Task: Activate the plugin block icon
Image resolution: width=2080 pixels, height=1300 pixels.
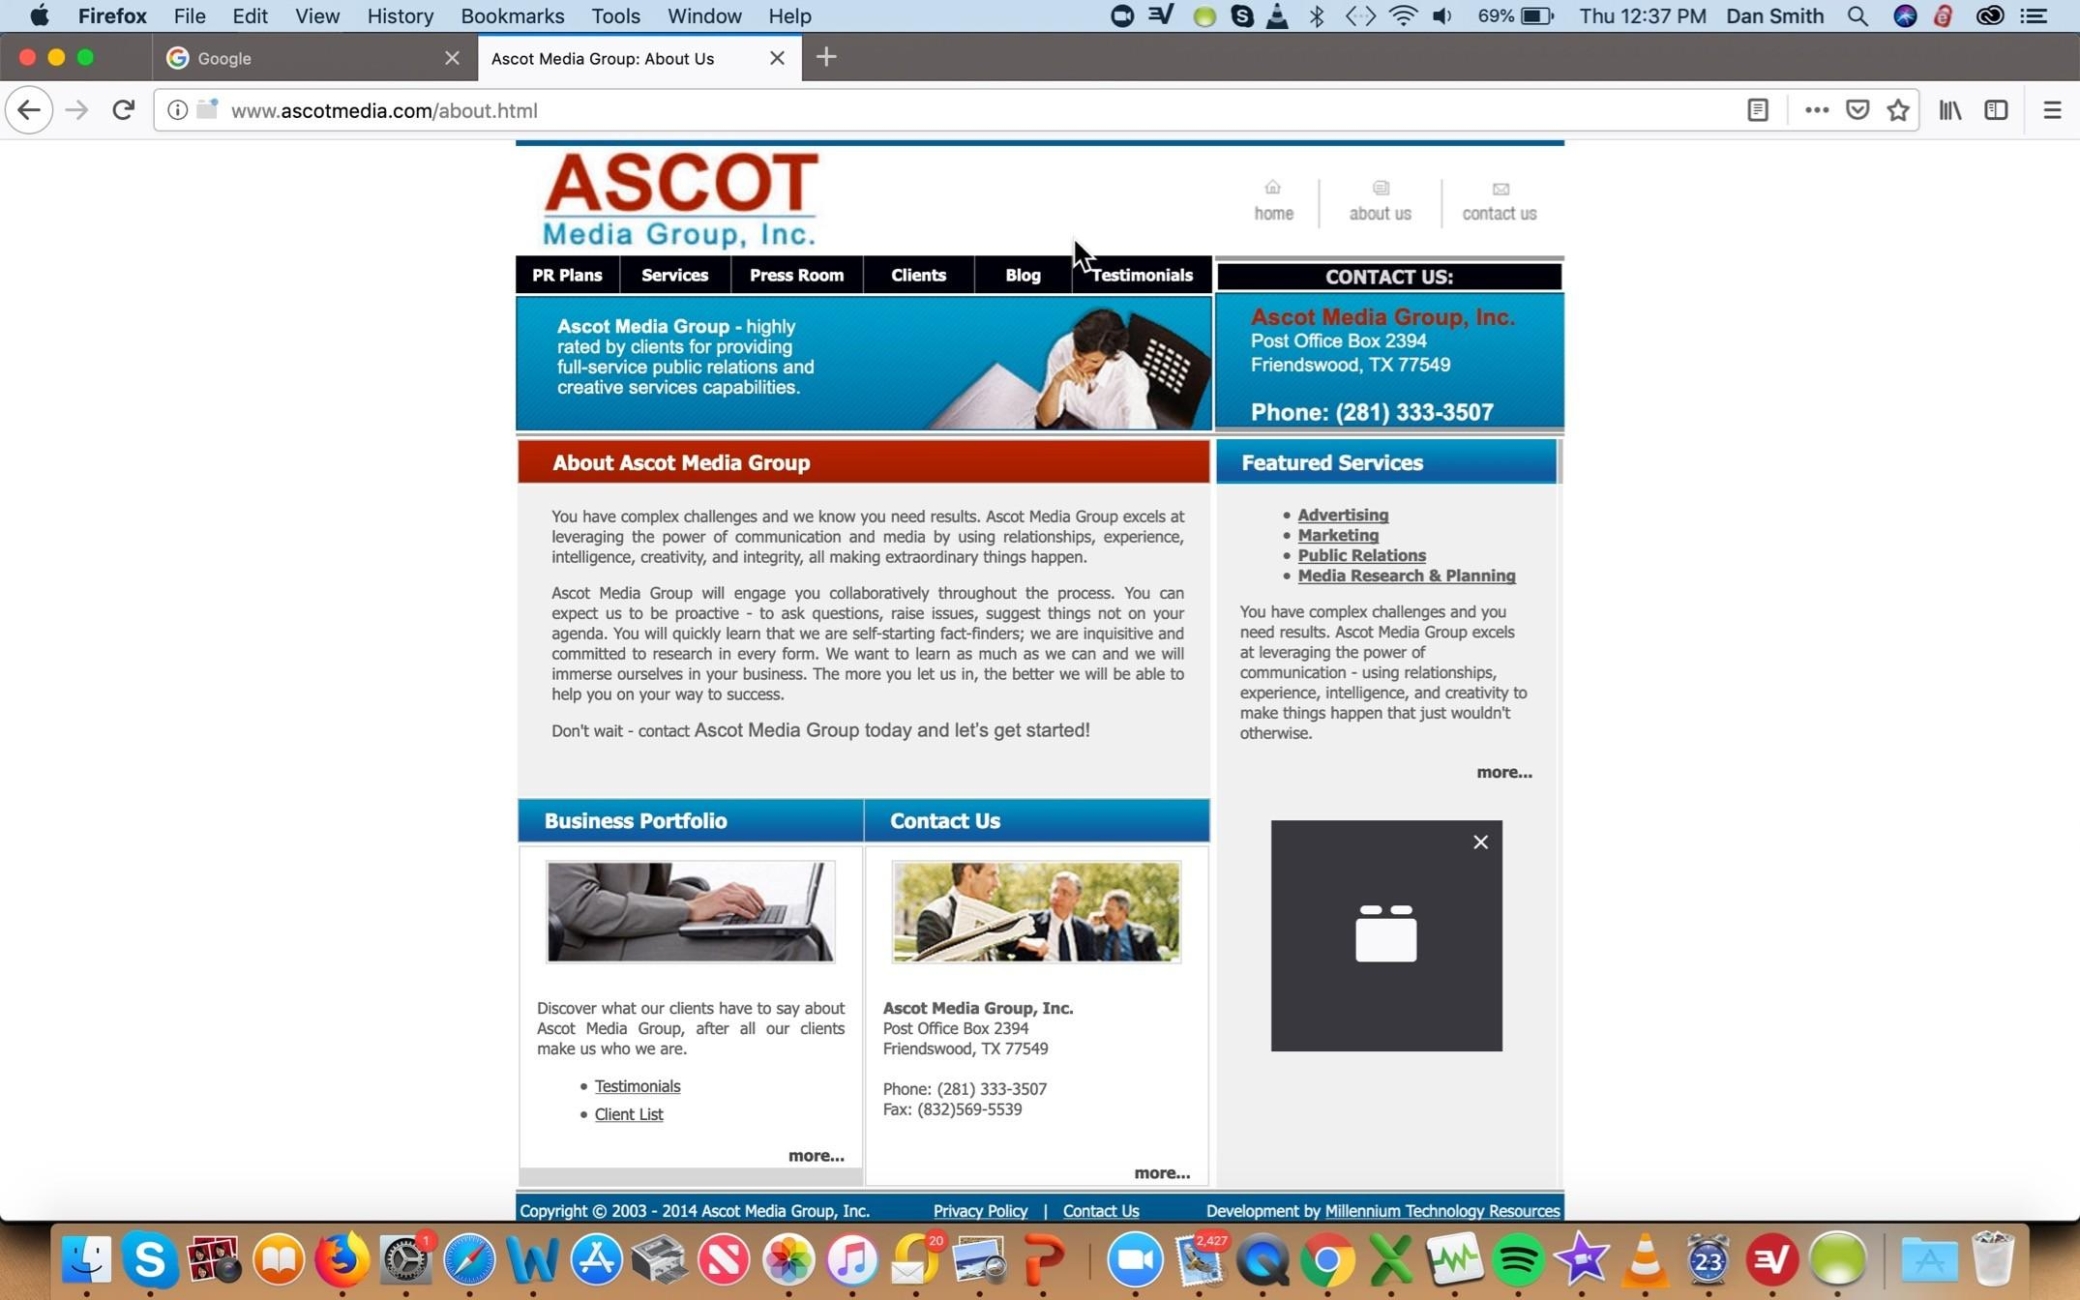Action: click(1386, 934)
